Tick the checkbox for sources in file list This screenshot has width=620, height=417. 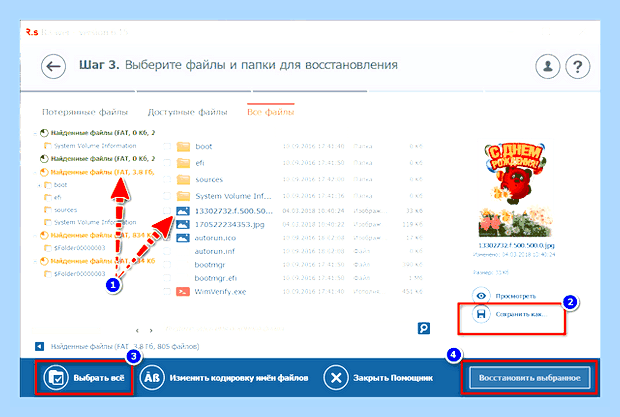pos(167,179)
